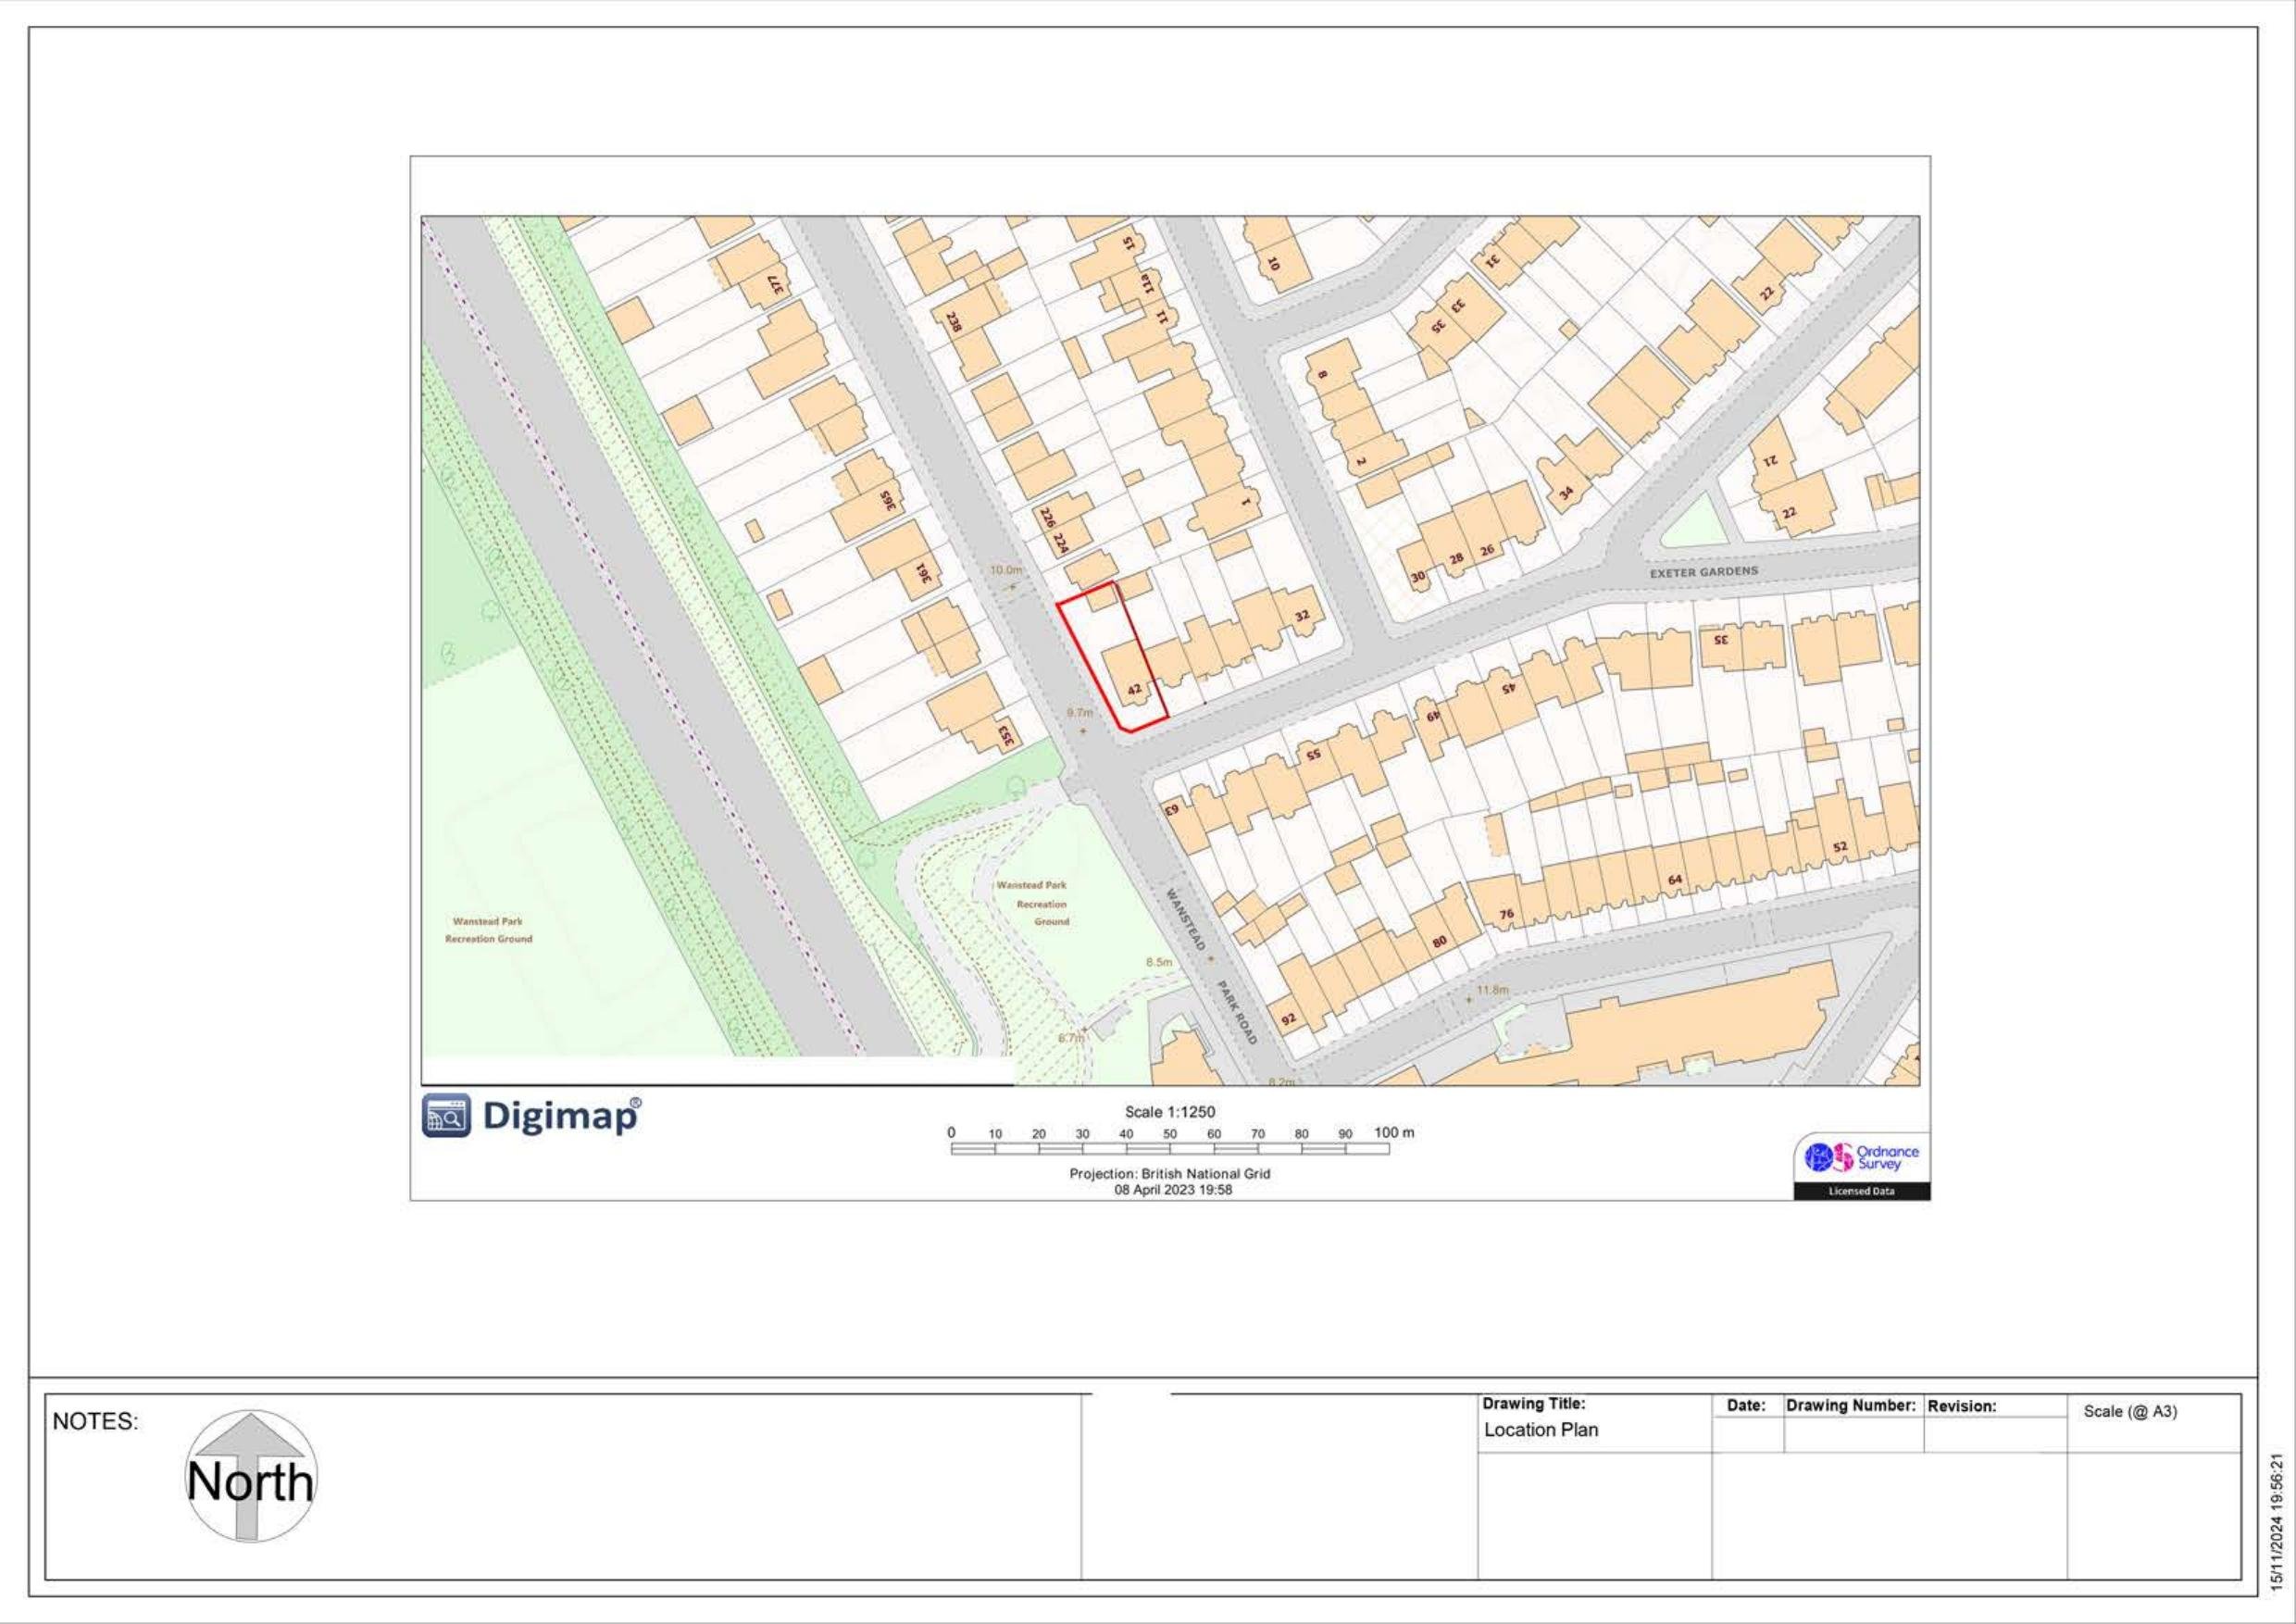Click house number 42 on map

(x=1134, y=689)
